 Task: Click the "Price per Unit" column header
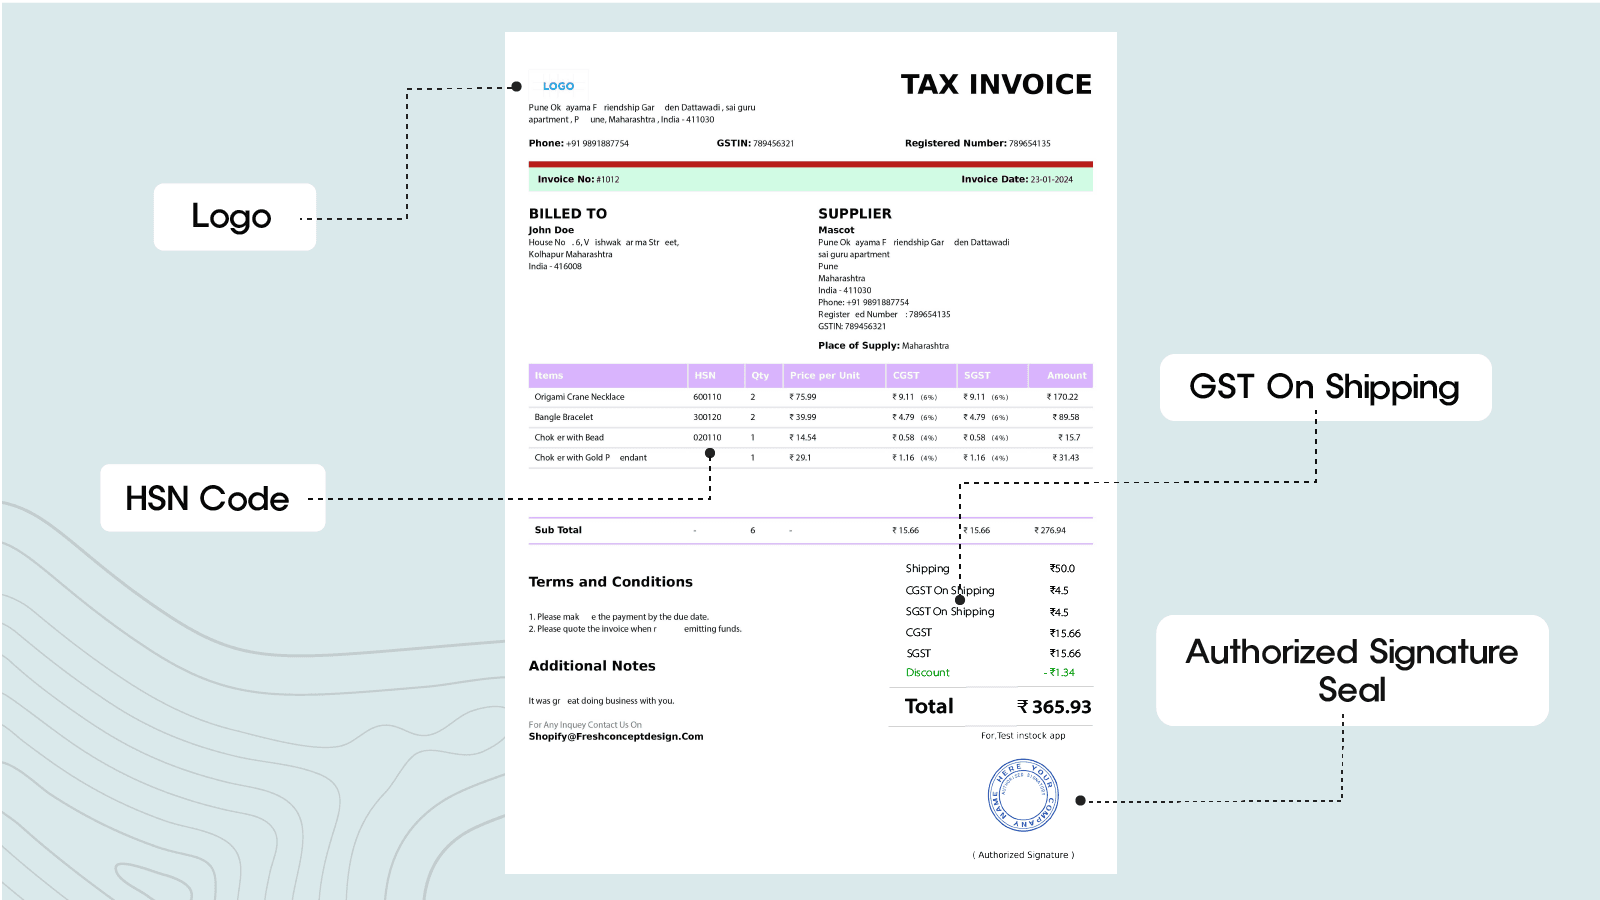[824, 376]
